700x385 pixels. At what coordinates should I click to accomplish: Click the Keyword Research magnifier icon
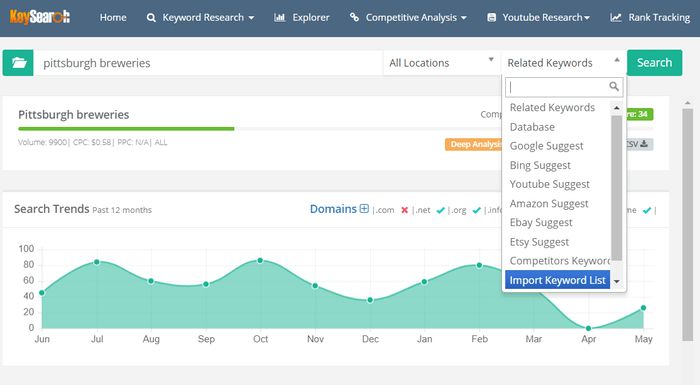151,17
